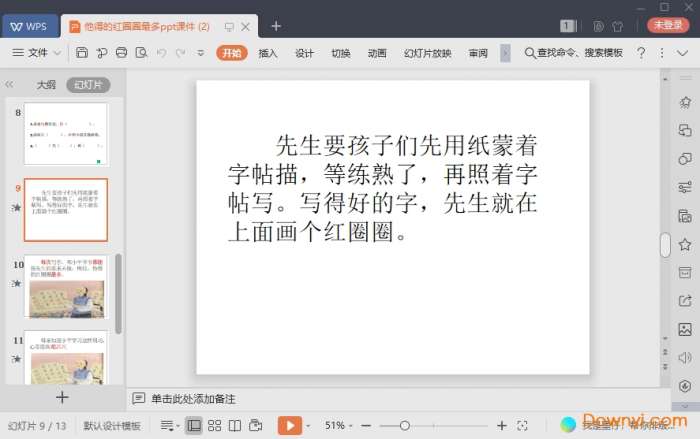The width and height of the screenshot is (700, 439).
Task: Click the 未登录 login button
Action: tap(668, 25)
